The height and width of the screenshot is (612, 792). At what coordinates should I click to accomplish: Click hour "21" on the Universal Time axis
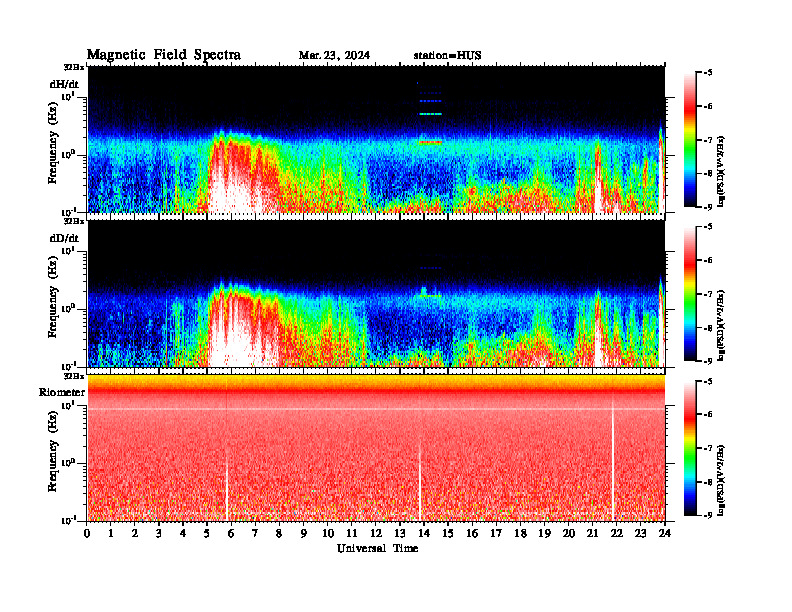click(592, 533)
